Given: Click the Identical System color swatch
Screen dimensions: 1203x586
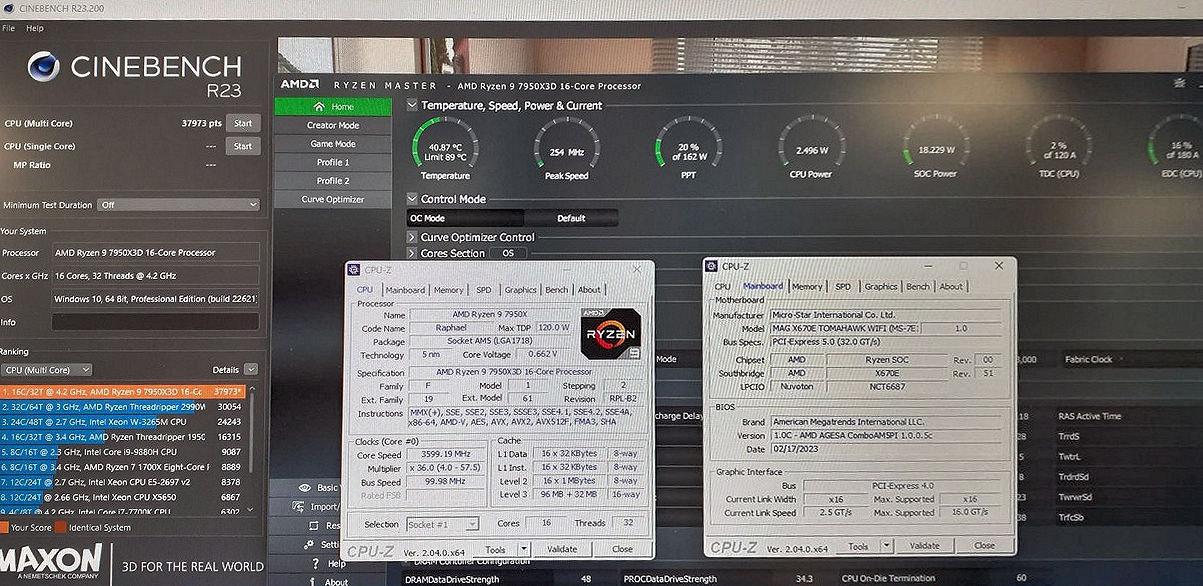Looking at the screenshot, I should coord(61,527).
